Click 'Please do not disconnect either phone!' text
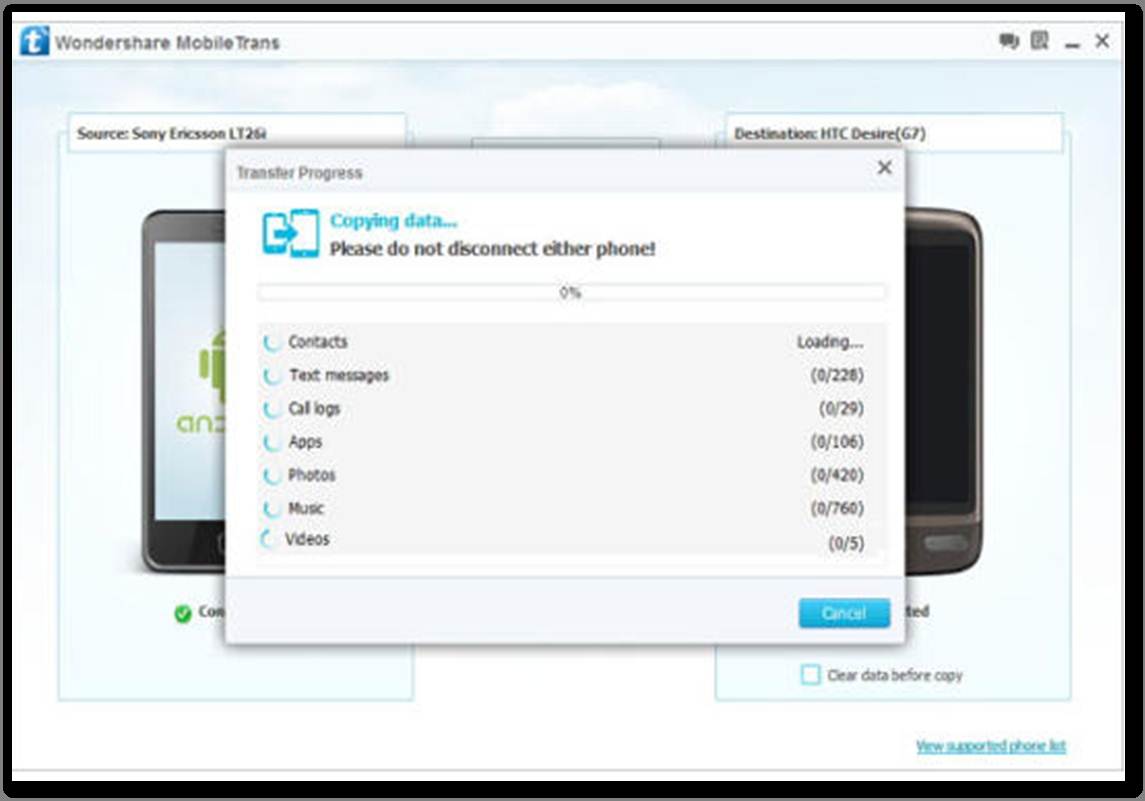The height and width of the screenshot is (801, 1145). coord(493,249)
